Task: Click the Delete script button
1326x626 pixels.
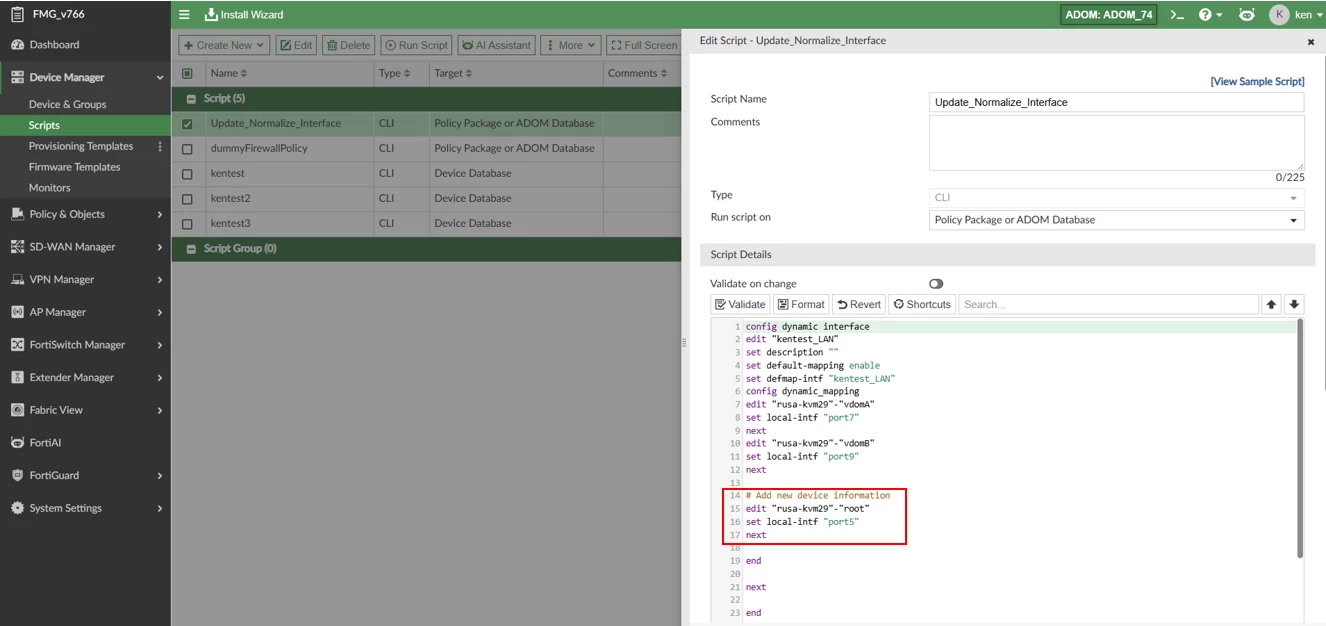Action: (349, 45)
